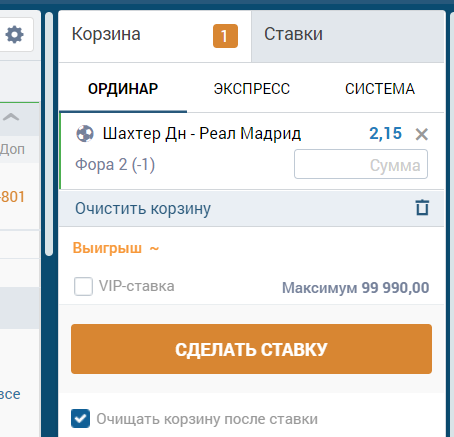Image resolution: width=454 pixels, height=437 pixels.
Task: Open settings with the gear icon
Action: click(15, 35)
